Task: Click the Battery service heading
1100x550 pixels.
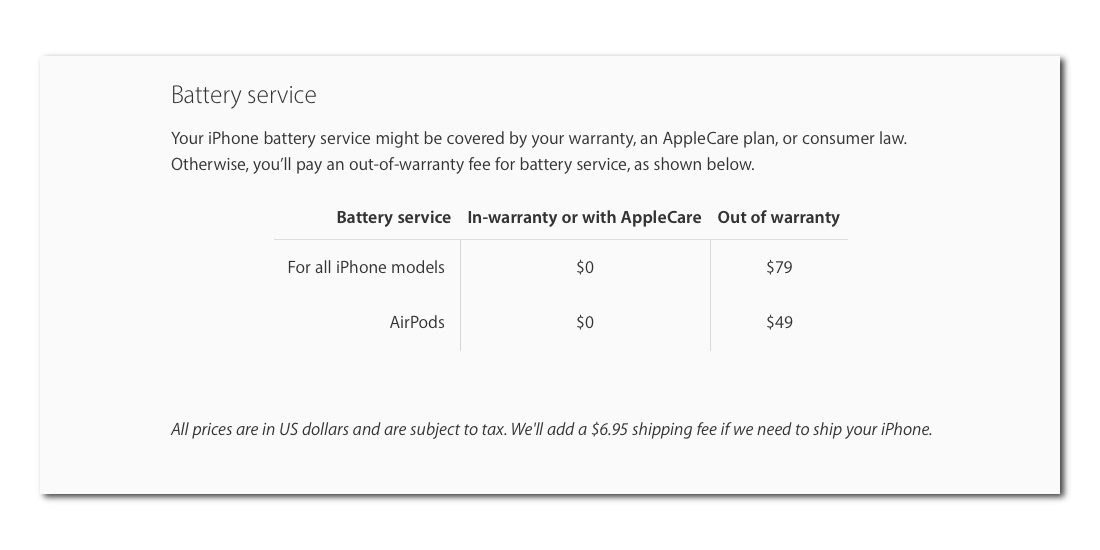Action: (243, 95)
